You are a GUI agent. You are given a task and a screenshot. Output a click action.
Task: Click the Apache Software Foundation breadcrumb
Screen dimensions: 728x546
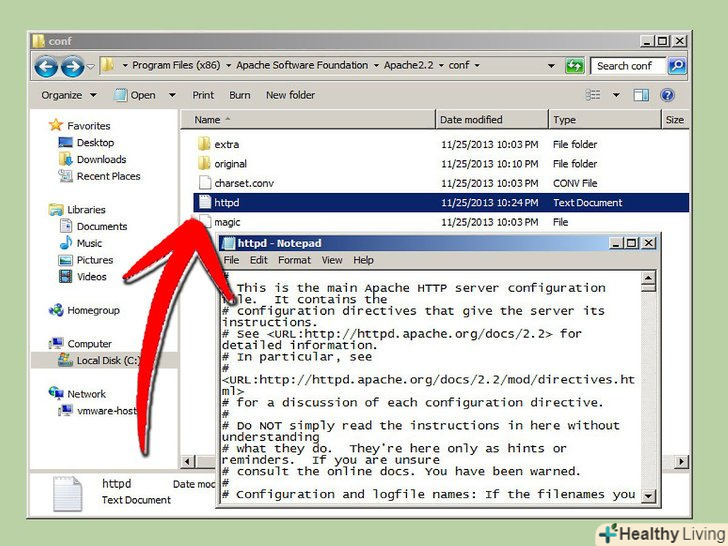click(x=302, y=65)
